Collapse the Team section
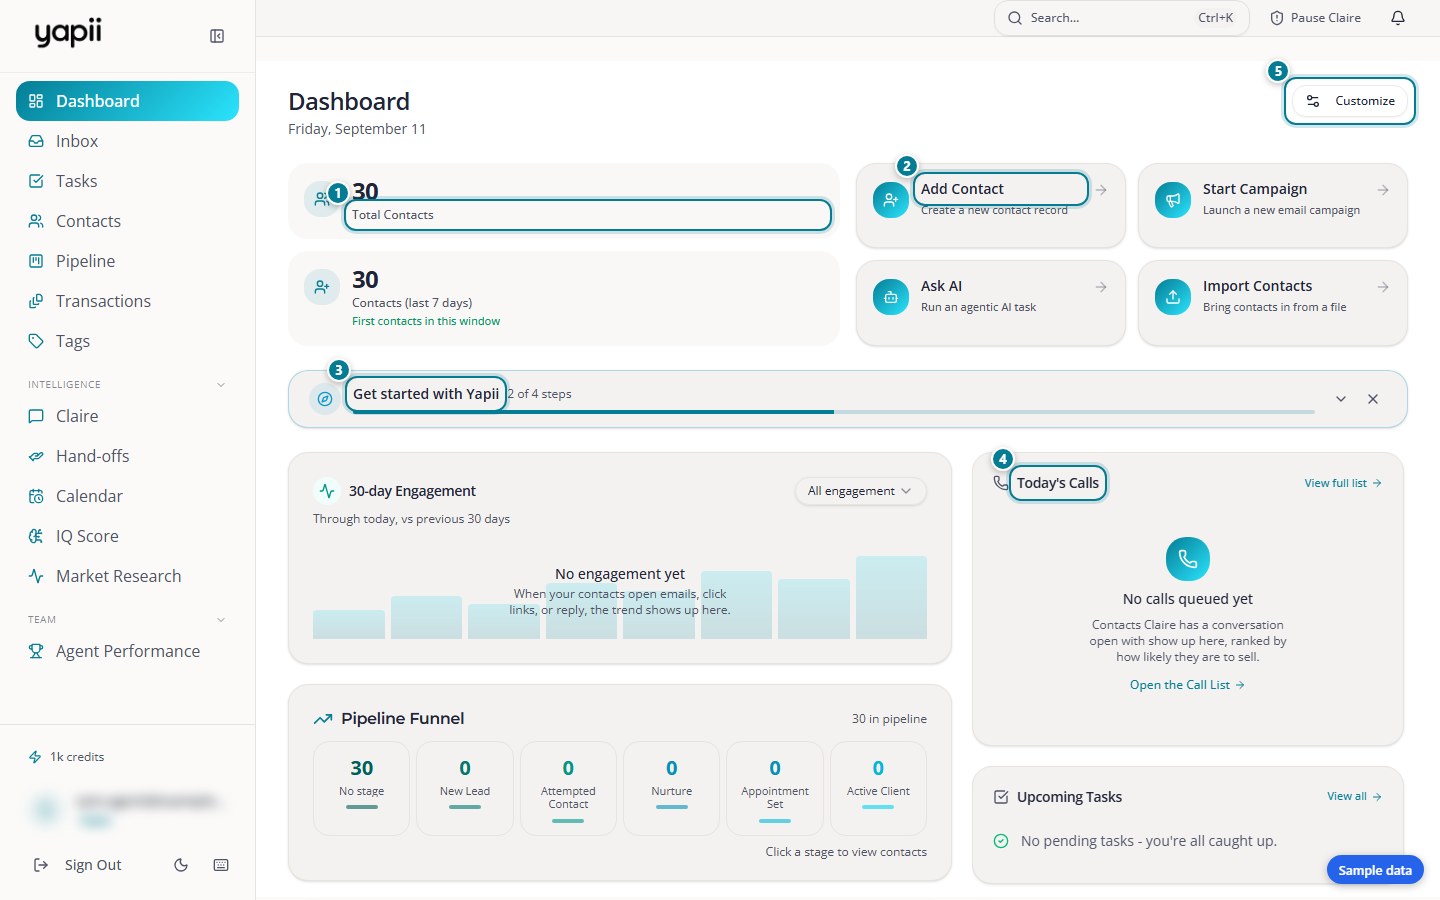This screenshot has height=900, width=1440. pos(221,619)
